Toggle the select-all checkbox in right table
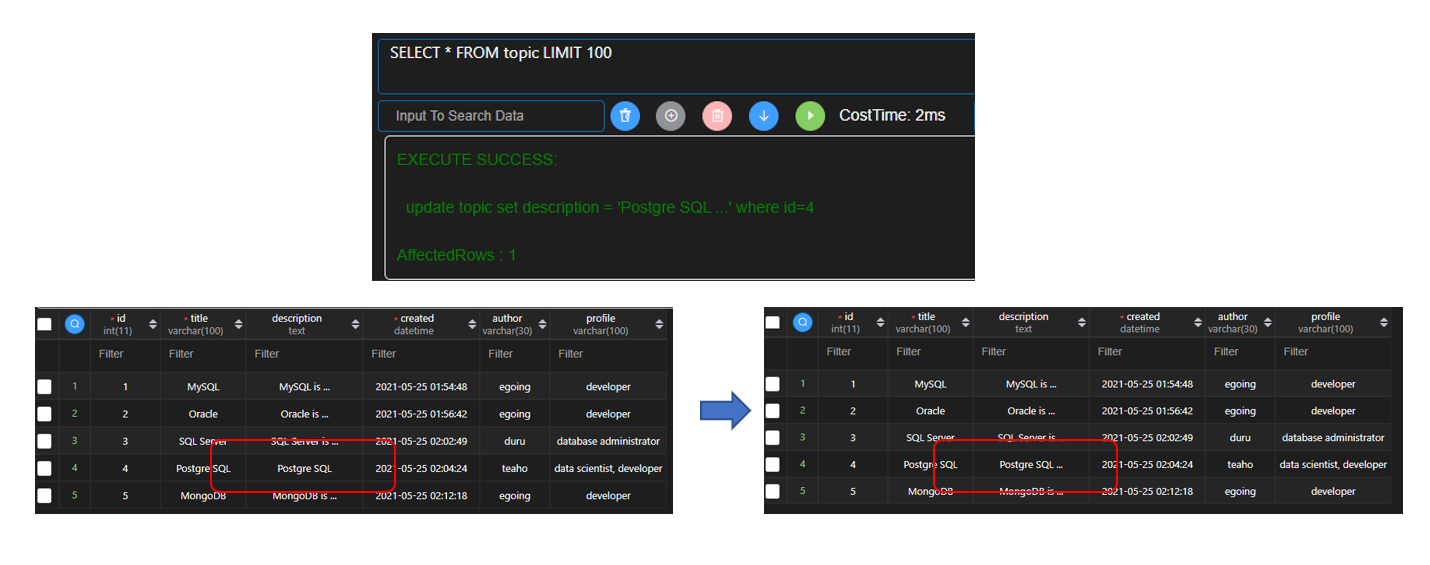The image size is (1430, 565). (x=772, y=322)
